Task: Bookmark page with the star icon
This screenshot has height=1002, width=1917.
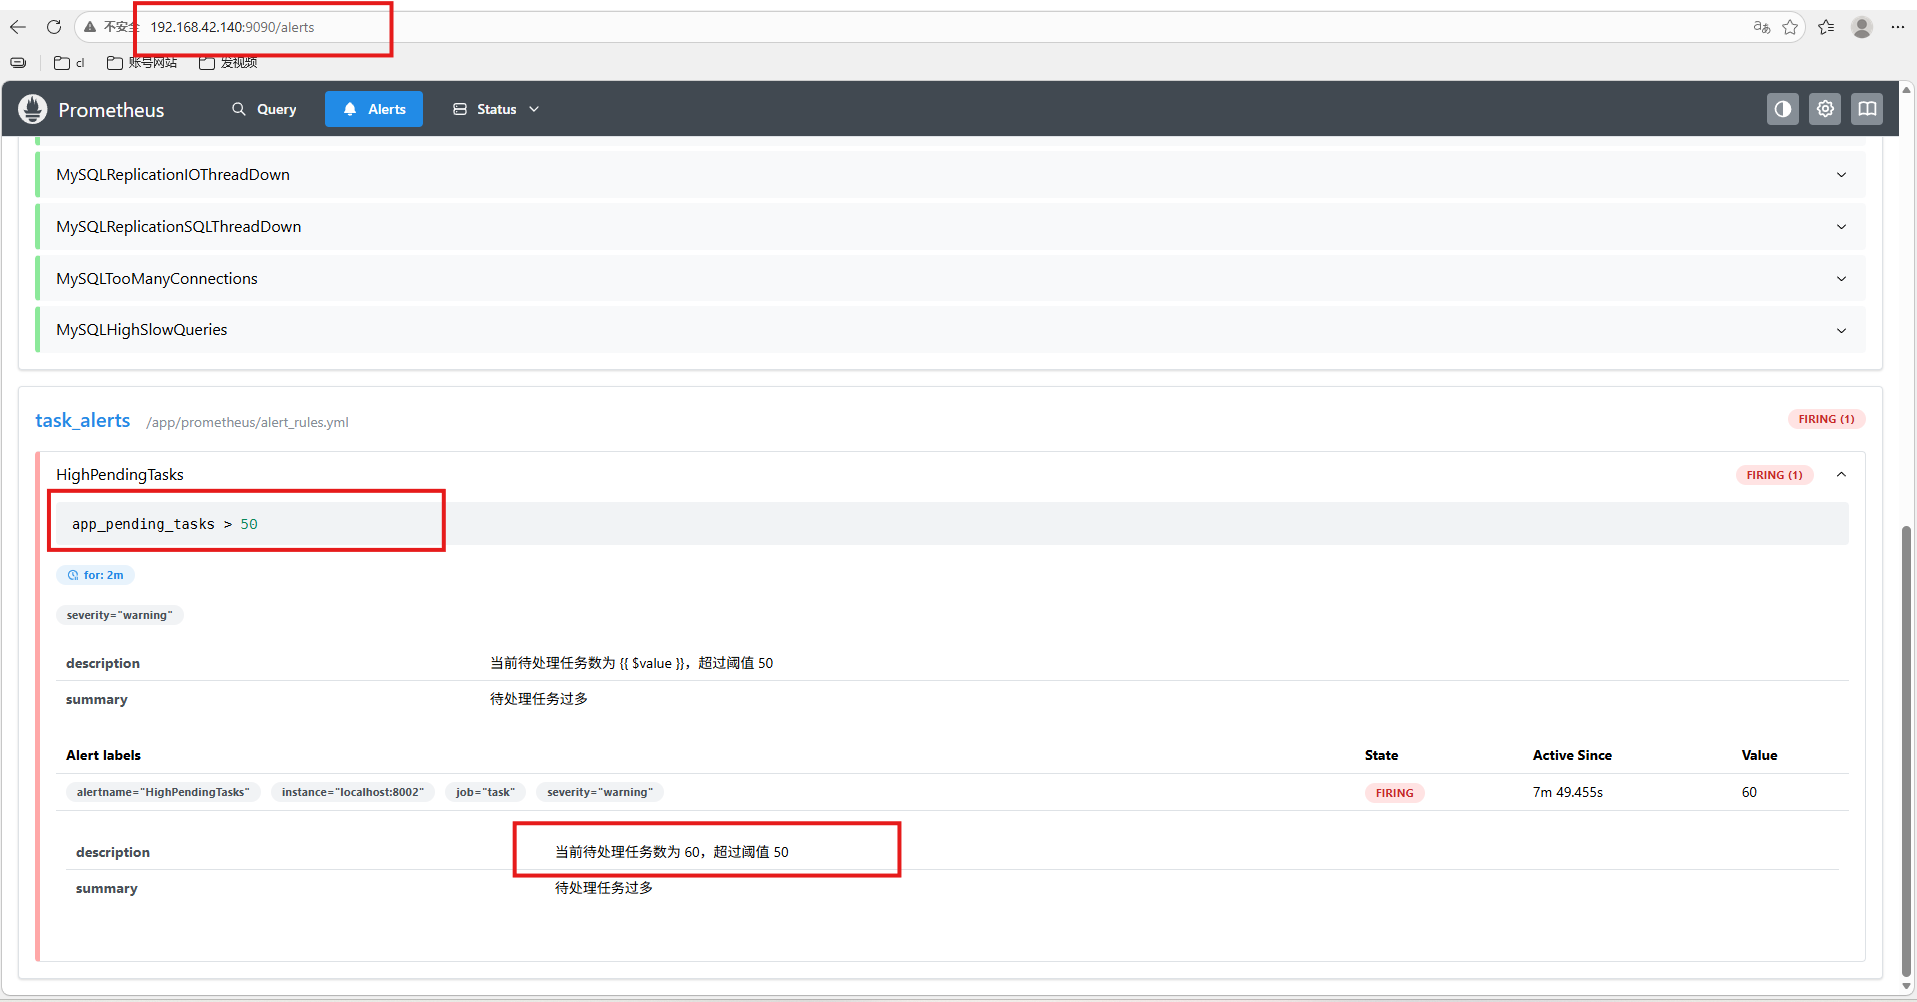Action: click(1790, 27)
